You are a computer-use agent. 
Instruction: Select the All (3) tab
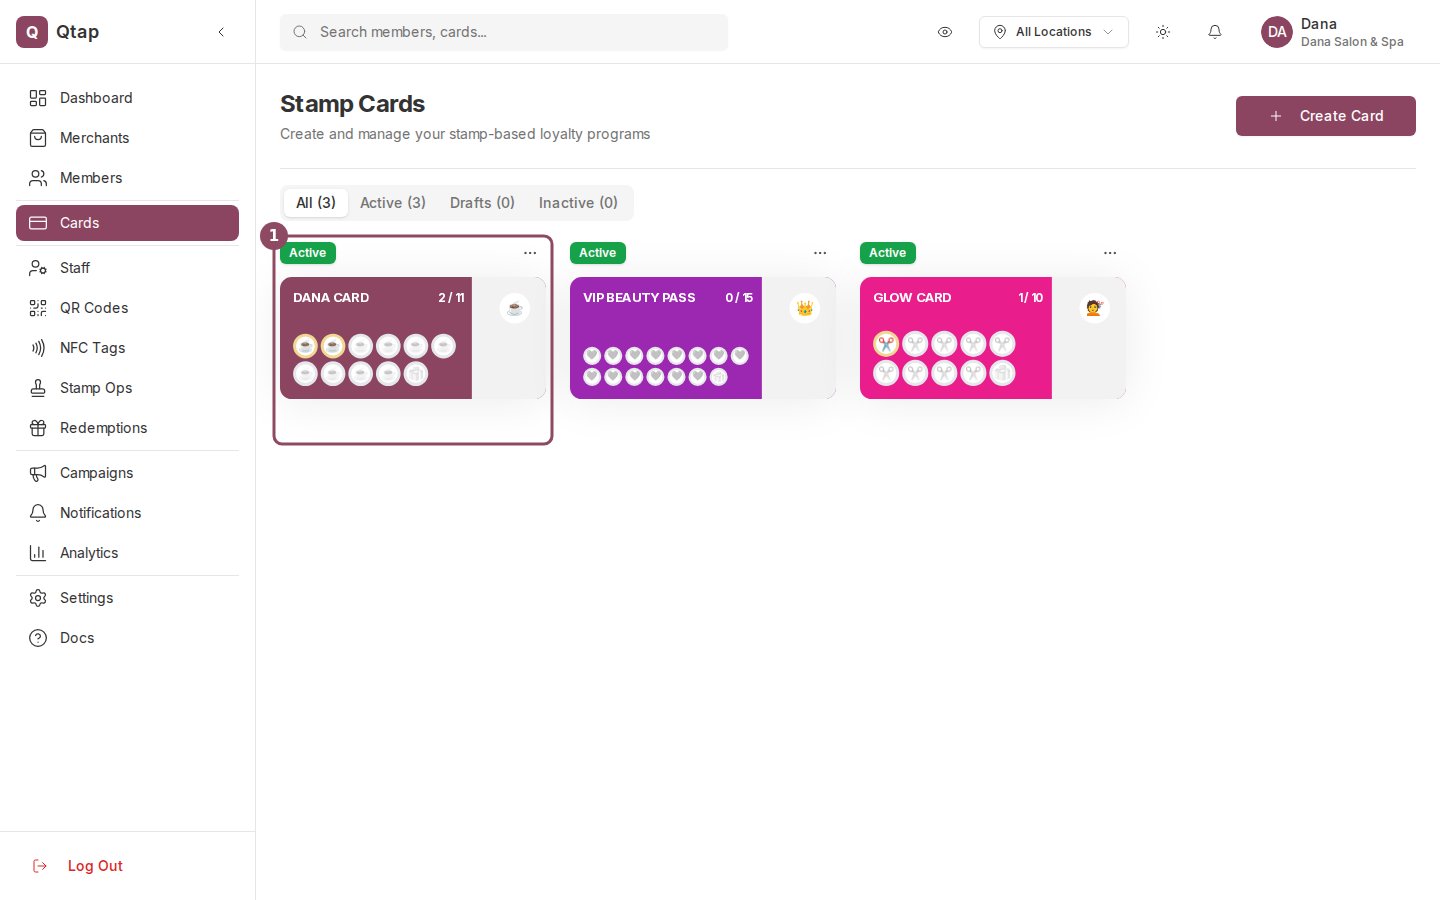pos(316,203)
